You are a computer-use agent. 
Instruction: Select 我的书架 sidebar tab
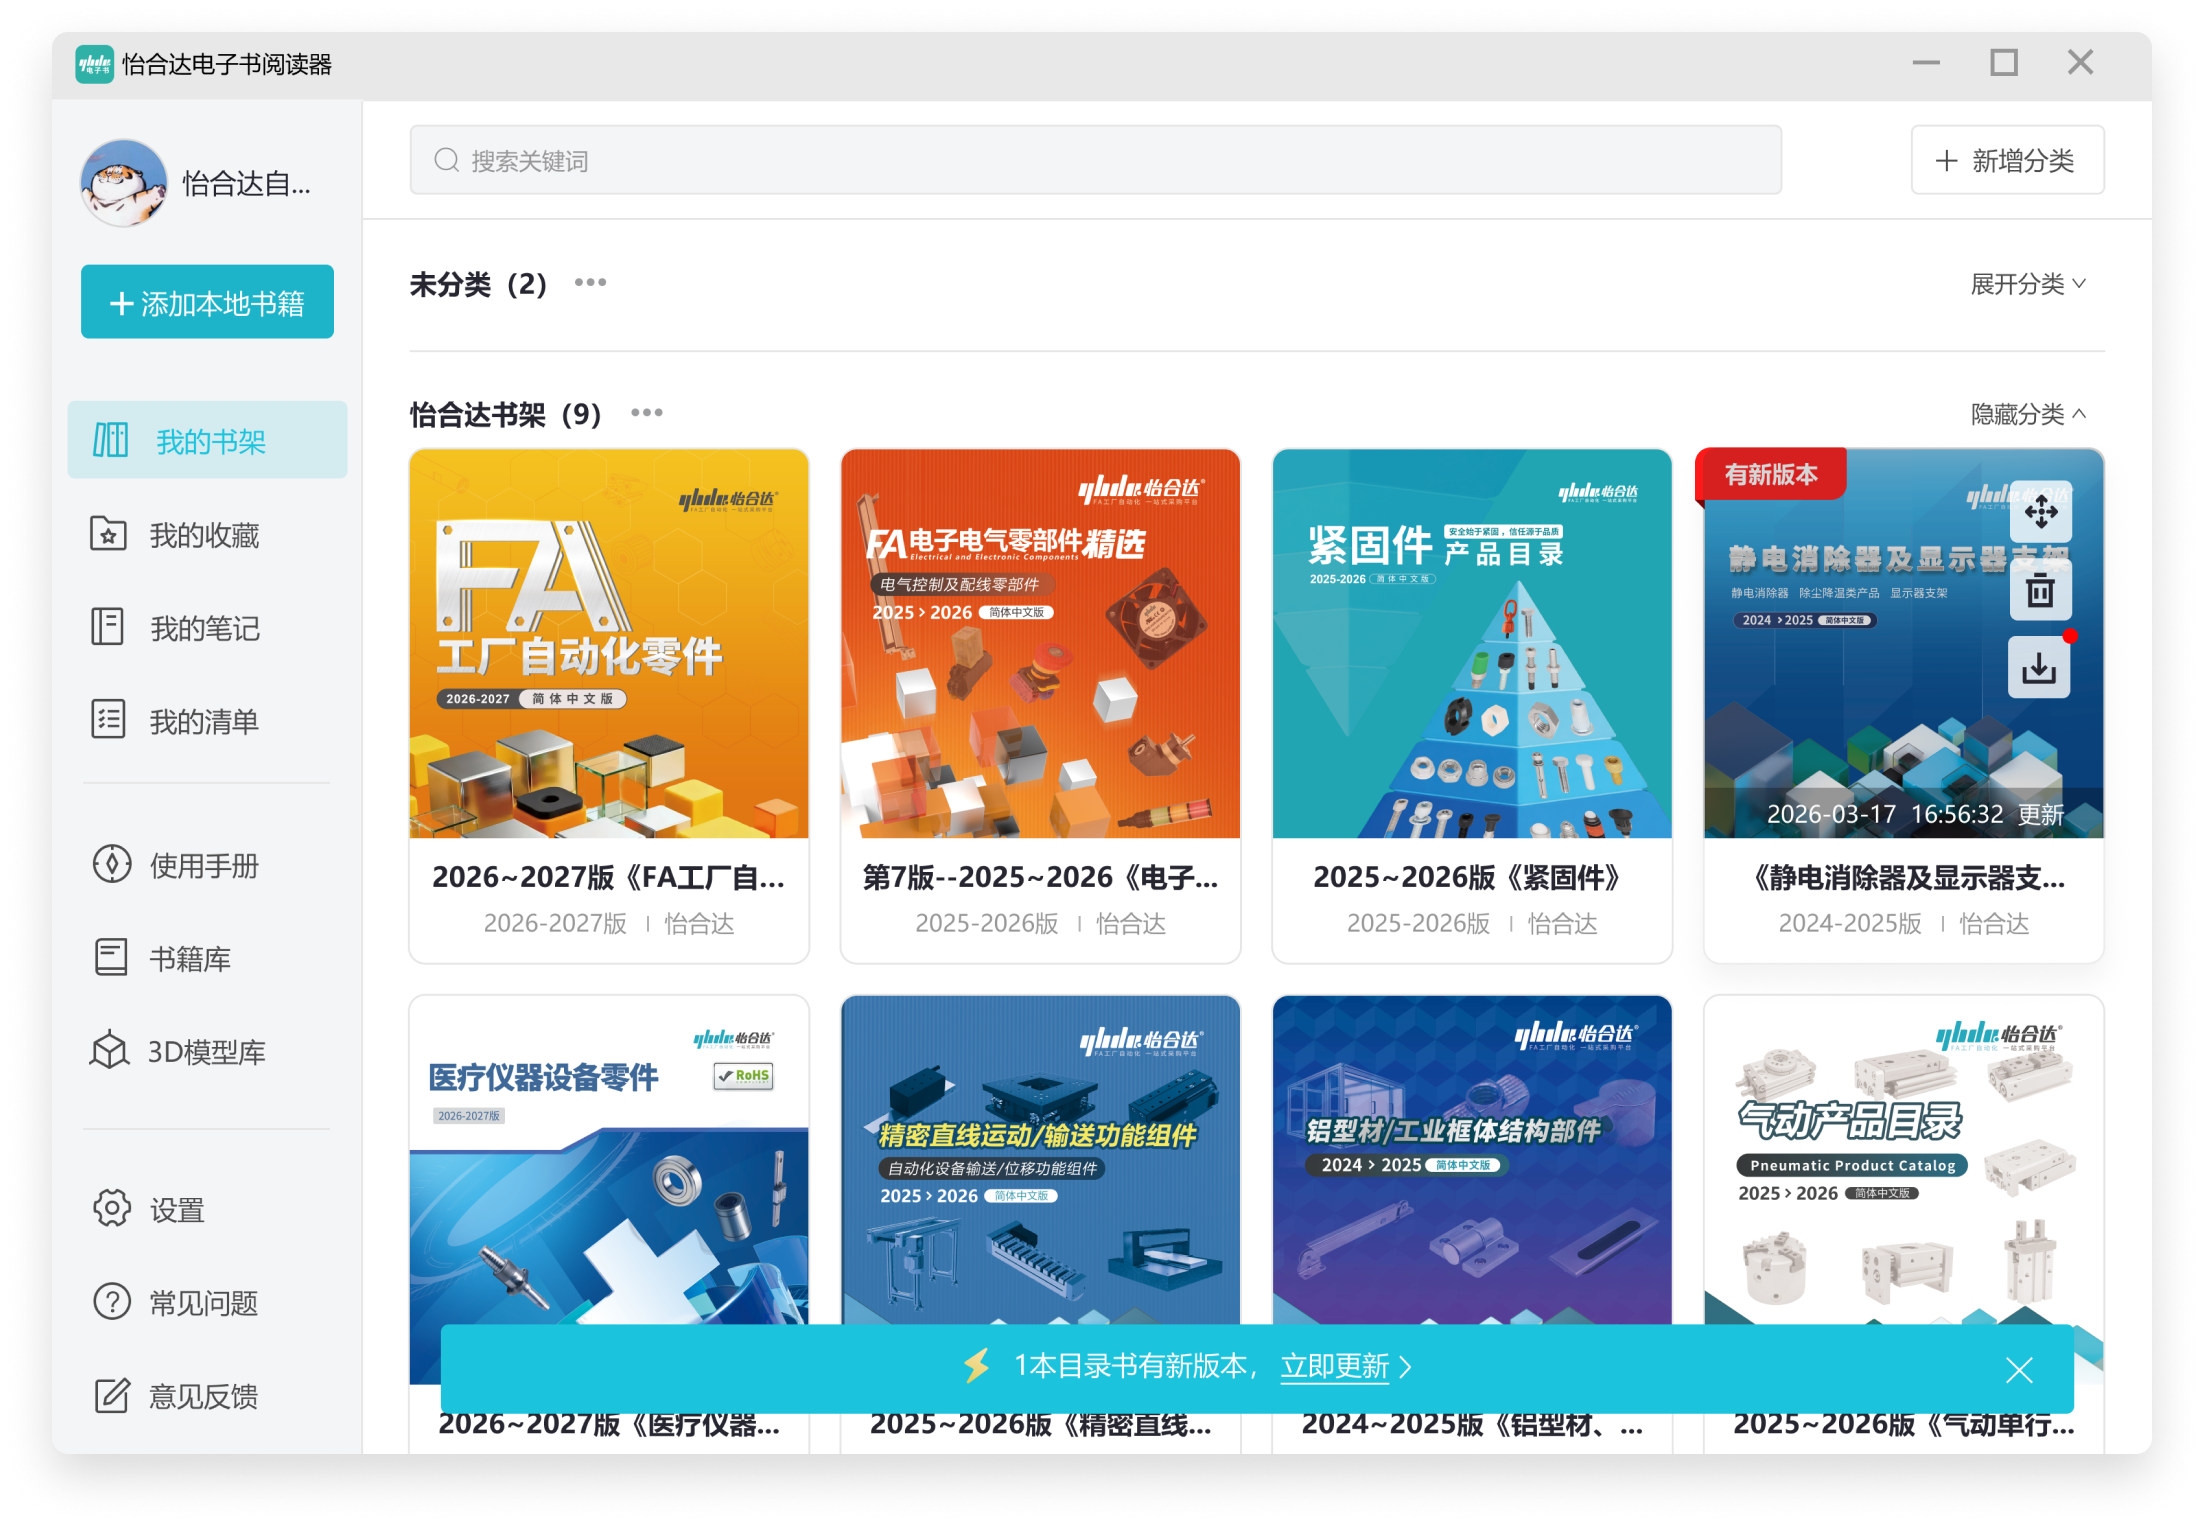(207, 440)
